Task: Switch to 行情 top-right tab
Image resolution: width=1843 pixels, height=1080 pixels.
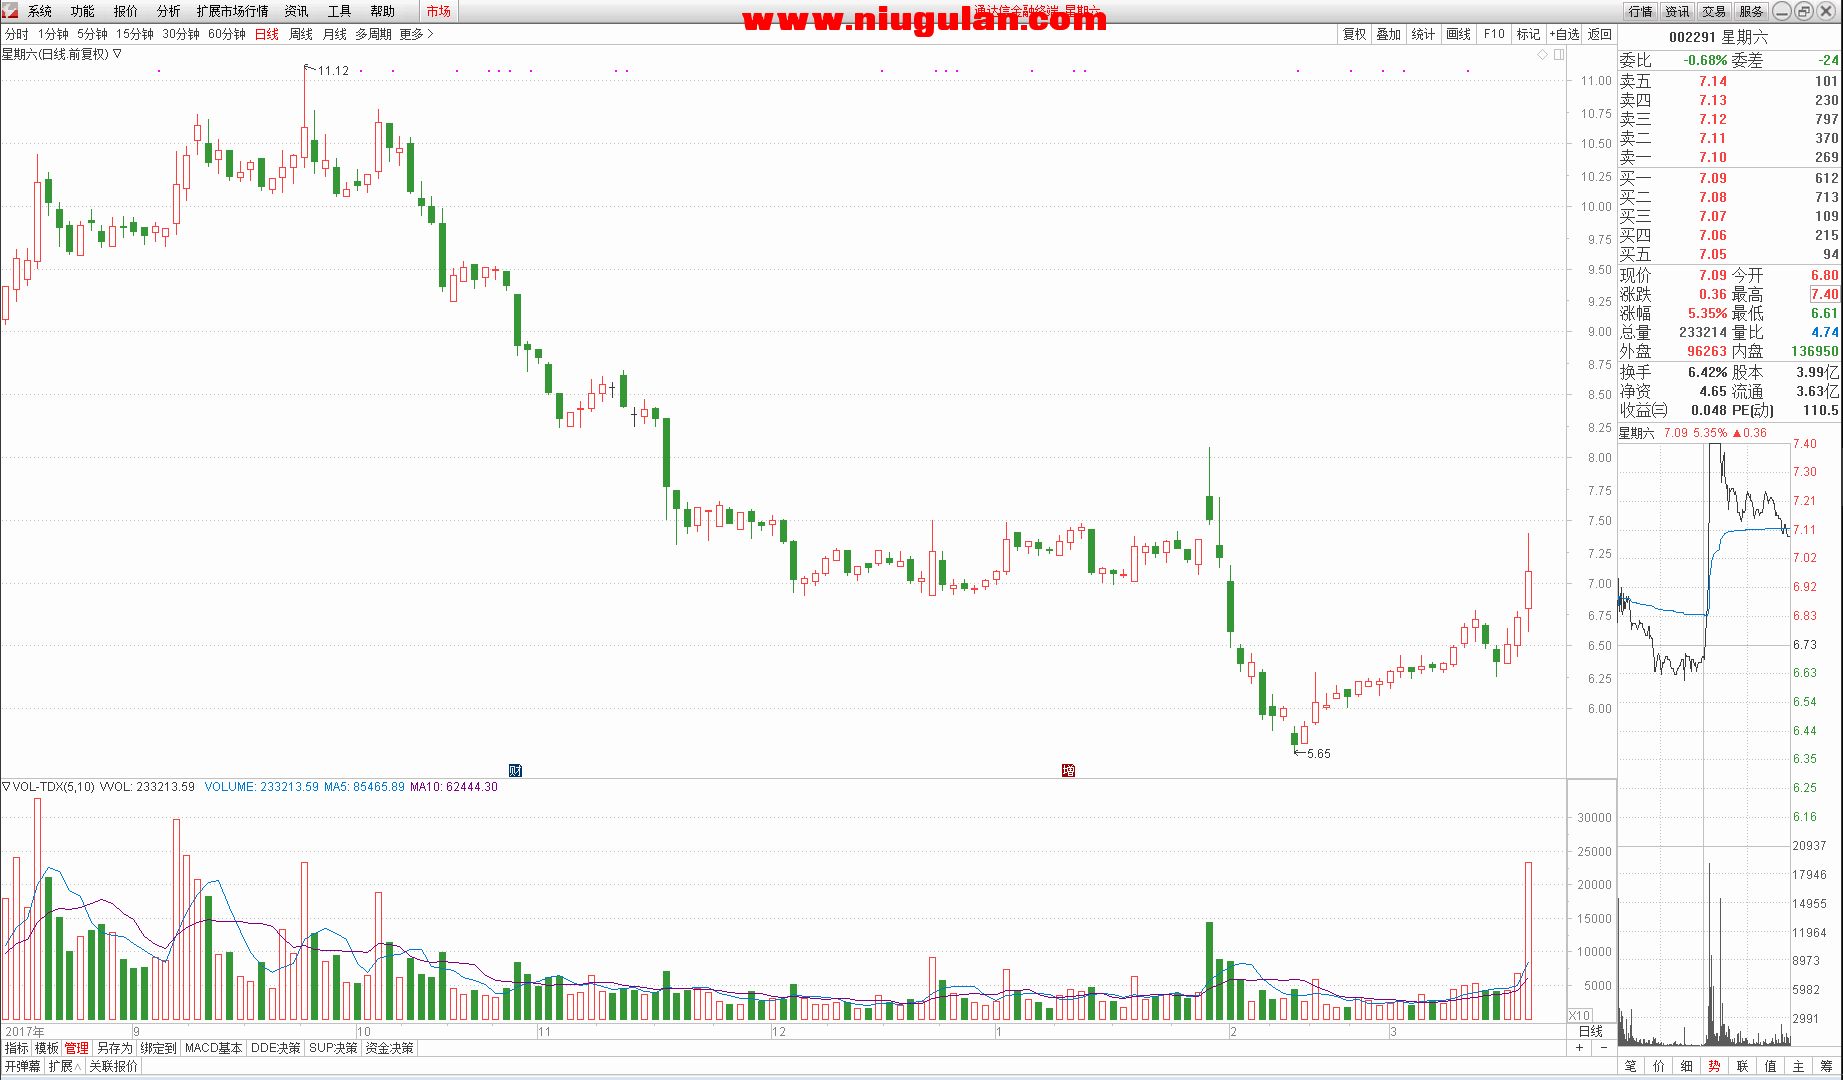Action: coord(1640,11)
